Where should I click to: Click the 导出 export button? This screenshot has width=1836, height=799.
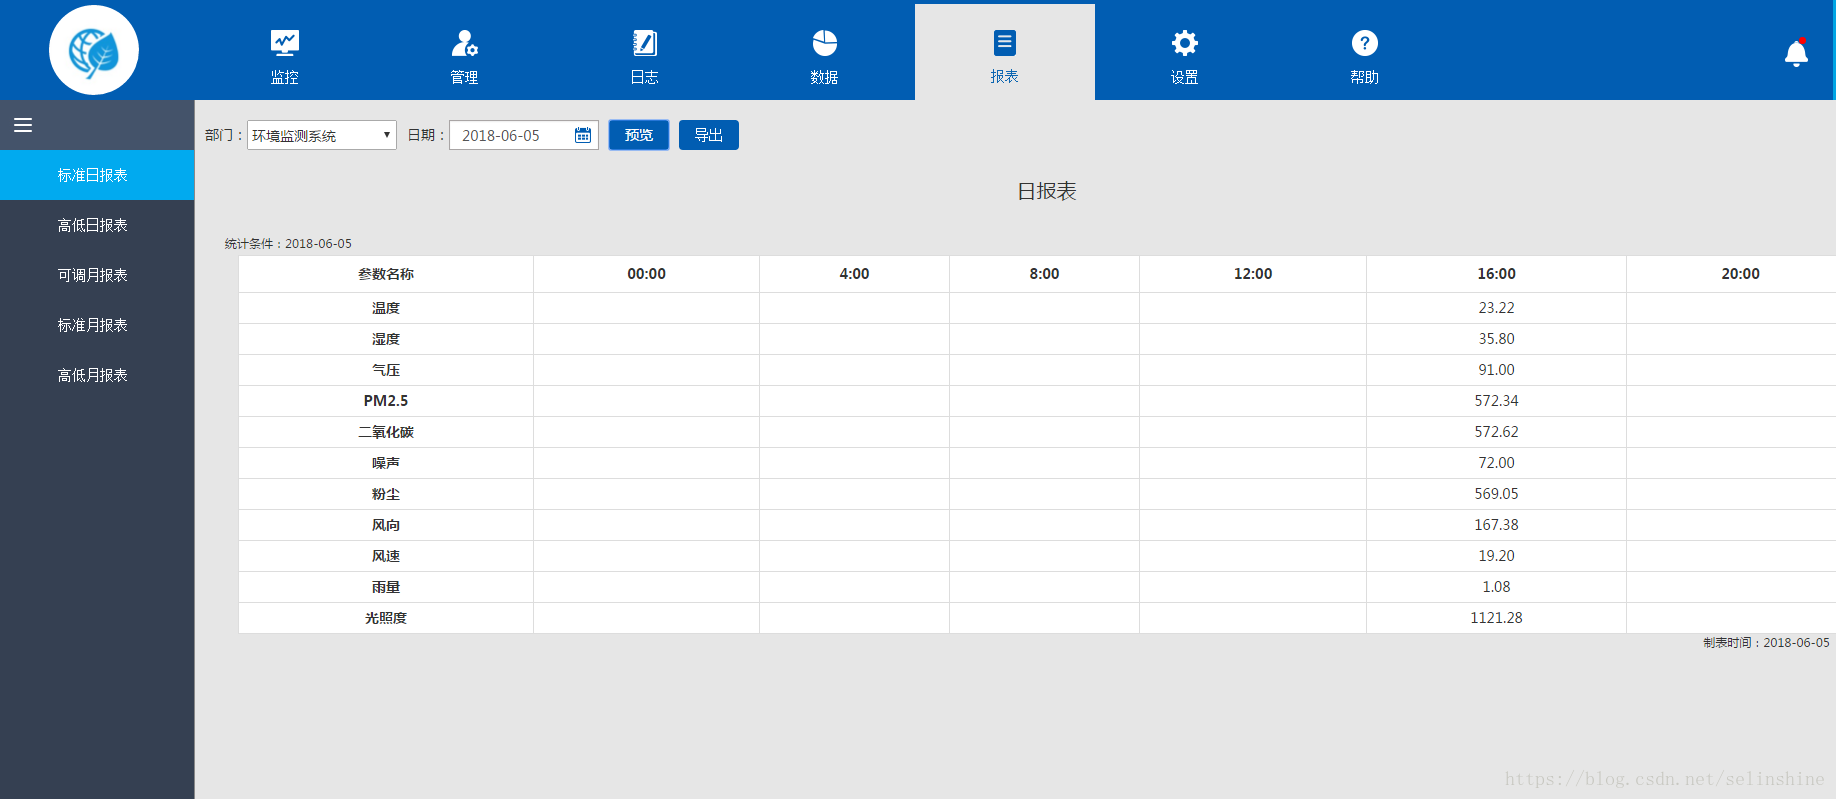pyautogui.click(x=709, y=135)
